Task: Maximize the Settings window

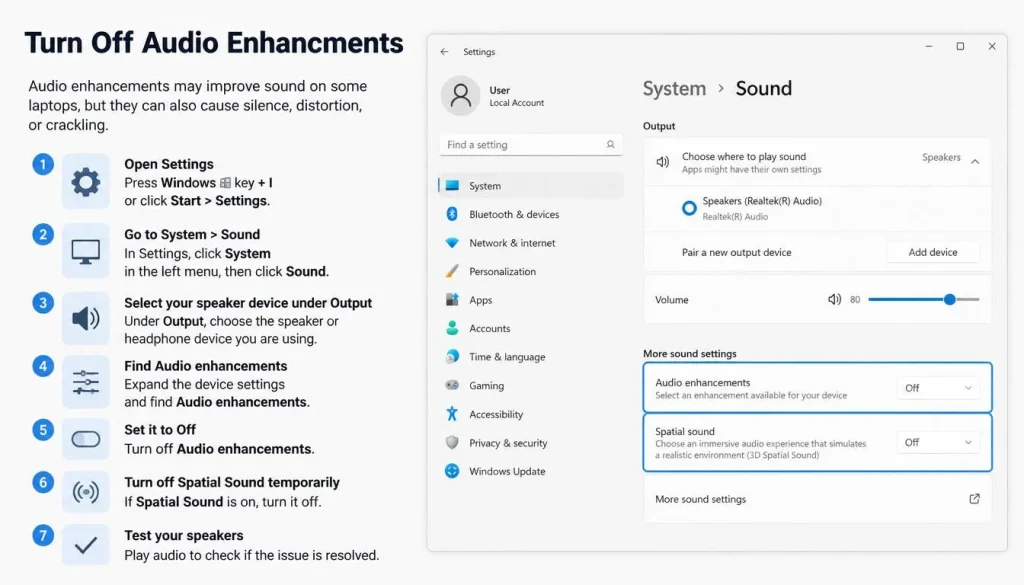Action: [960, 46]
